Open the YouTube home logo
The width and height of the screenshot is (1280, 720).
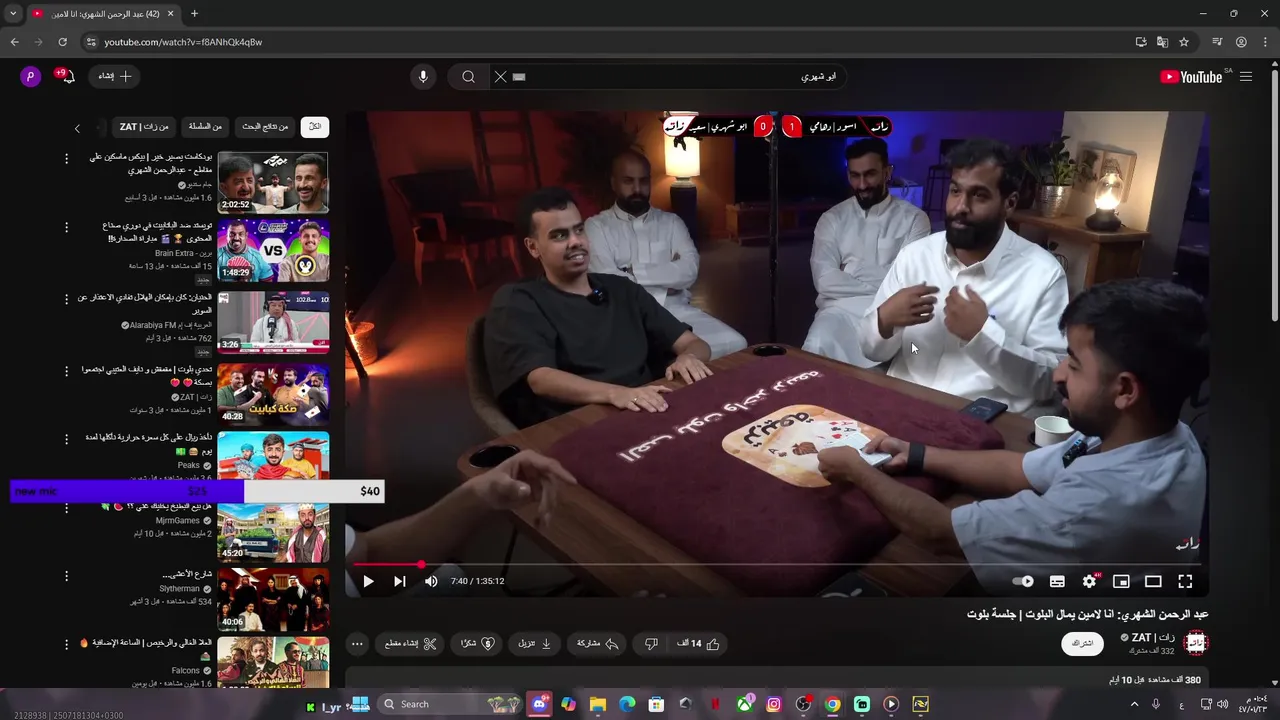pos(1193,77)
